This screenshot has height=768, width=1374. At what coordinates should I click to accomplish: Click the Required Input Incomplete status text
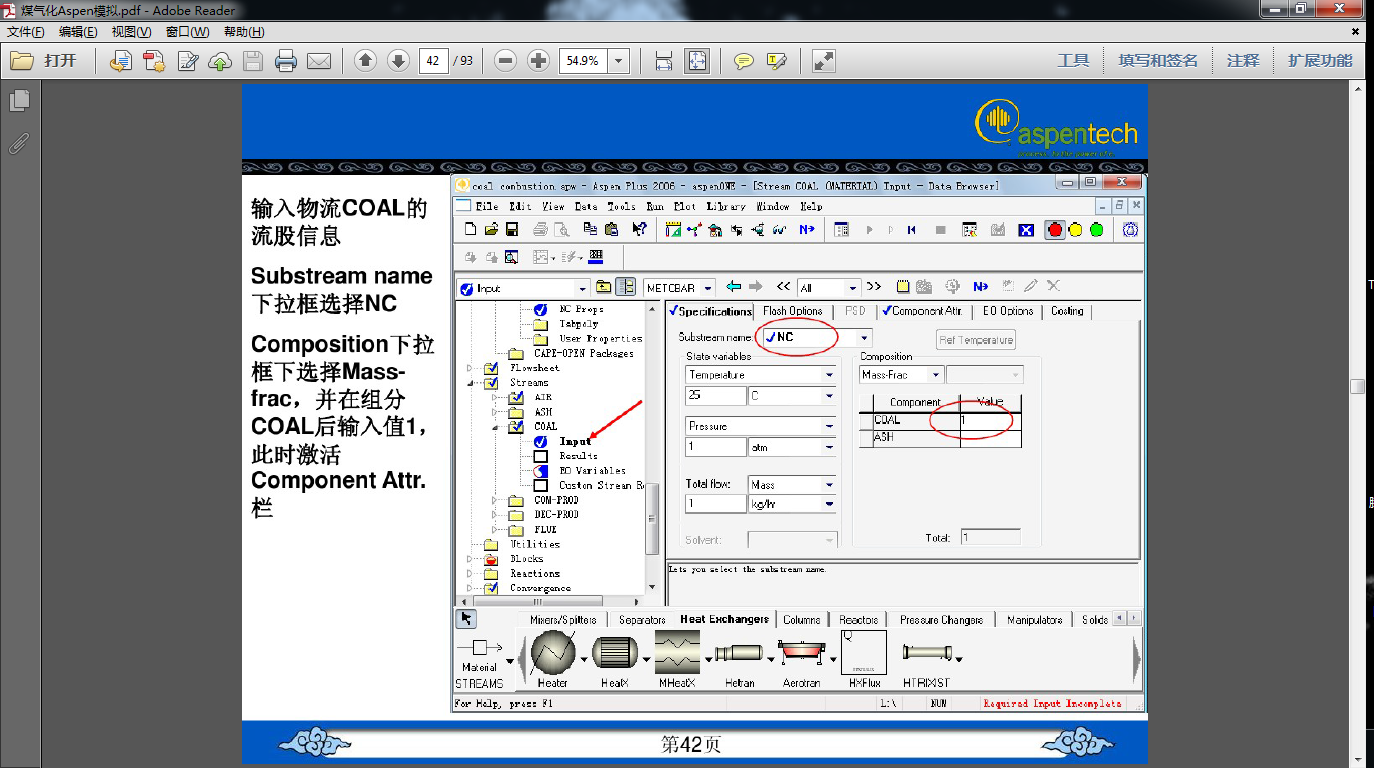coord(1052,704)
